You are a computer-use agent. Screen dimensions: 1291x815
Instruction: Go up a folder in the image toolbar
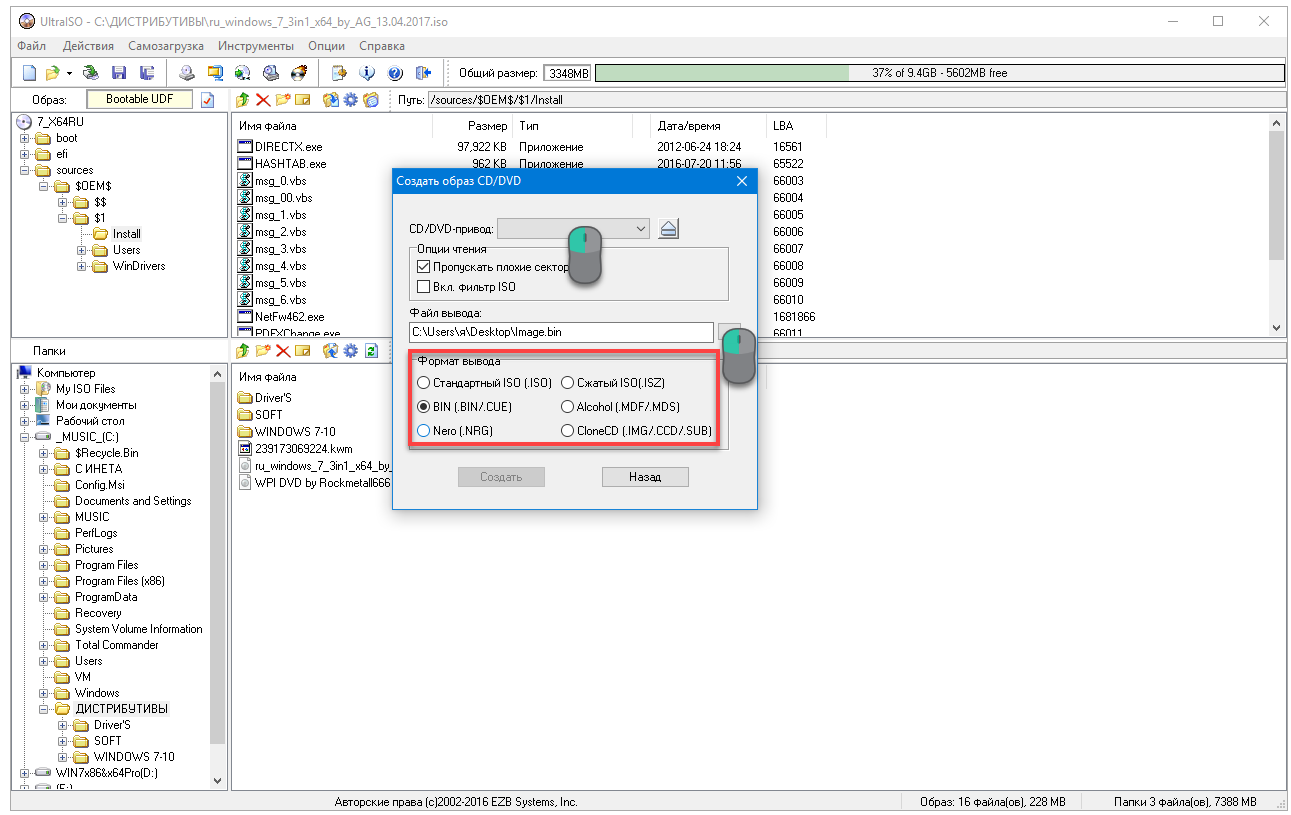tap(243, 100)
